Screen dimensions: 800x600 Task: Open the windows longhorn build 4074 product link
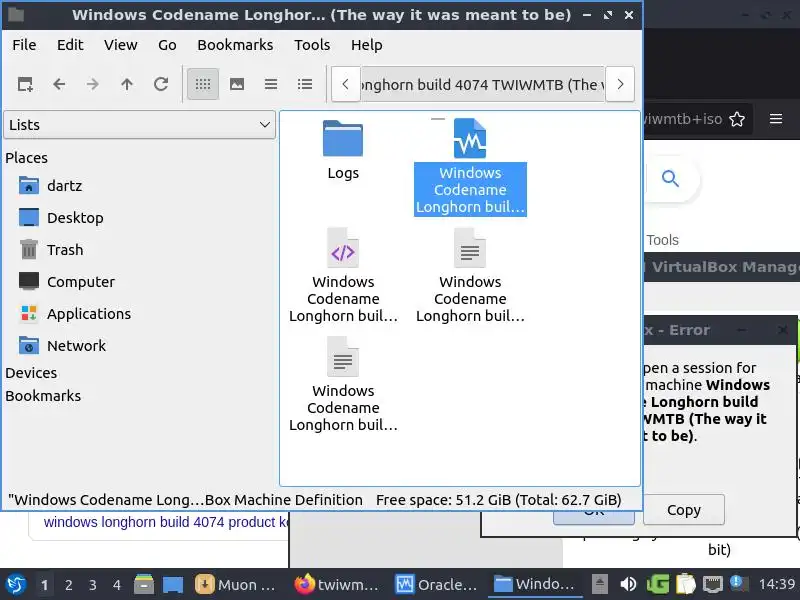pos(166,522)
